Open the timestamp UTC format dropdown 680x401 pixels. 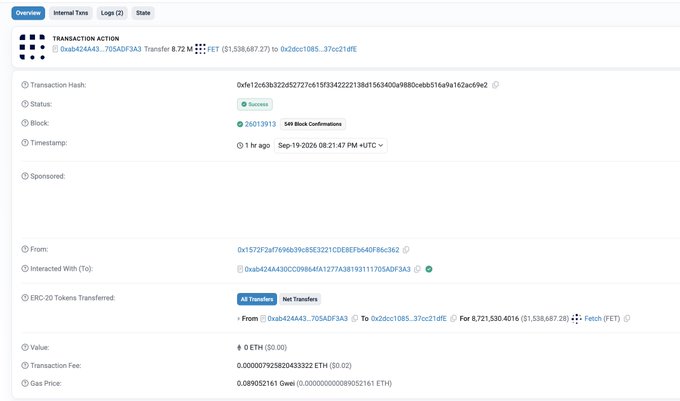330,145
